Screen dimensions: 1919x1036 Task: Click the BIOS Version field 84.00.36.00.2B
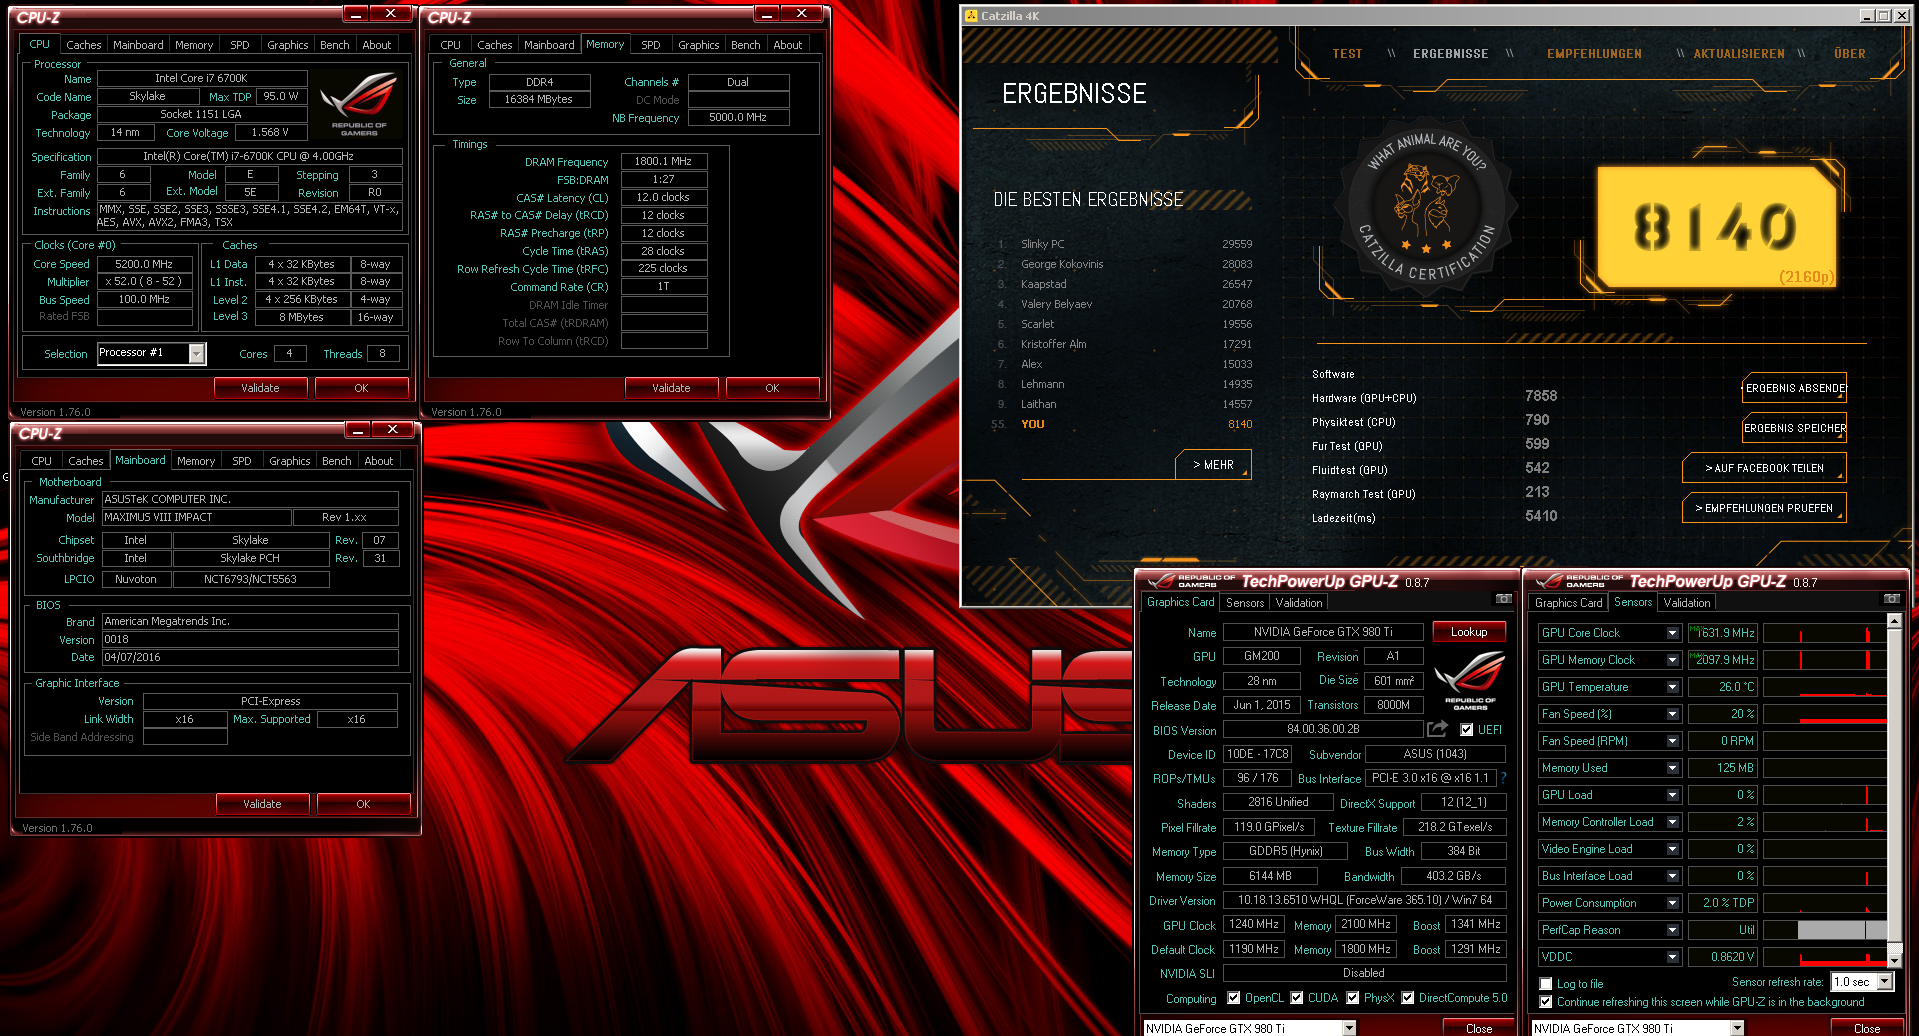(x=1323, y=729)
